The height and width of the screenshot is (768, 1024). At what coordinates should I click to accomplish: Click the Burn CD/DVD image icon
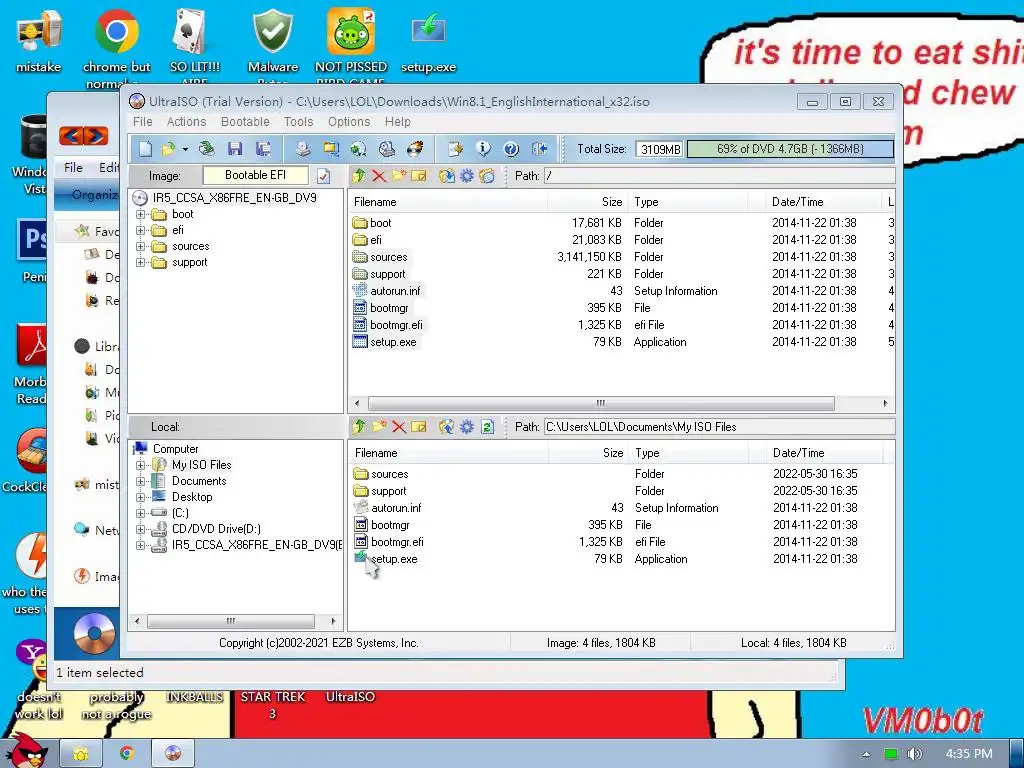coord(415,149)
